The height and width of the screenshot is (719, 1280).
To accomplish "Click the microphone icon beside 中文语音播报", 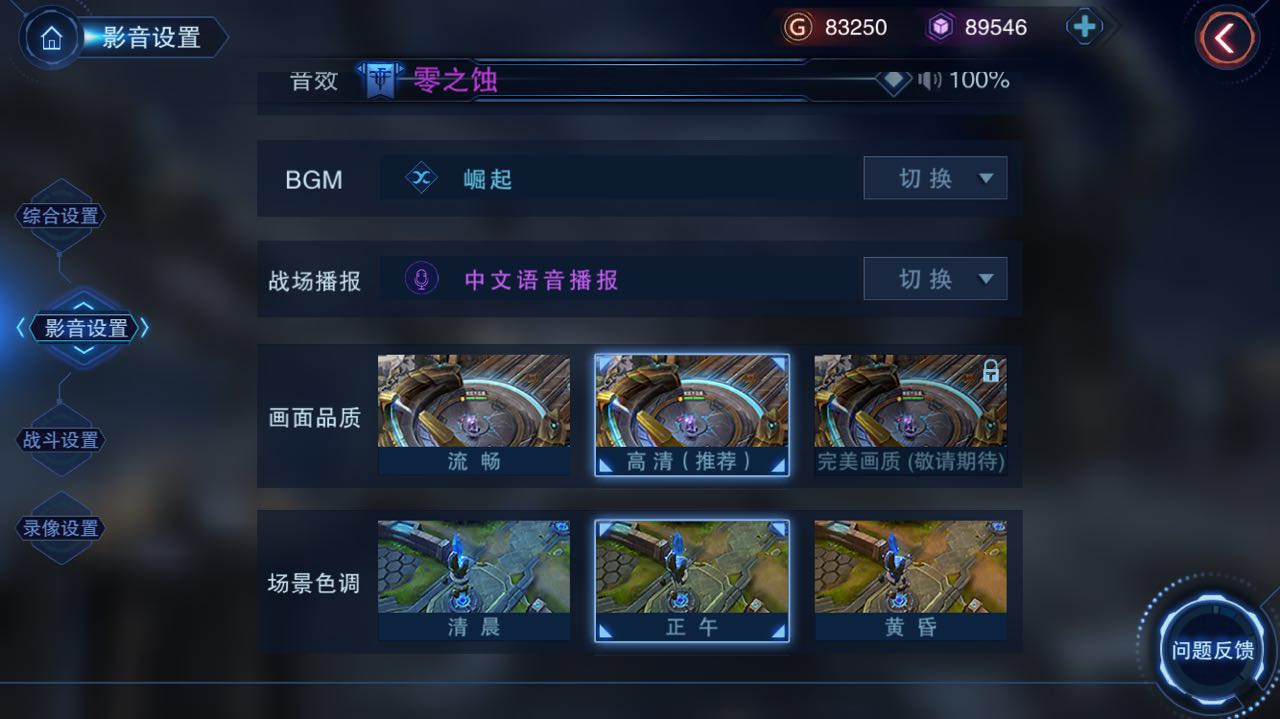I will point(421,279).
